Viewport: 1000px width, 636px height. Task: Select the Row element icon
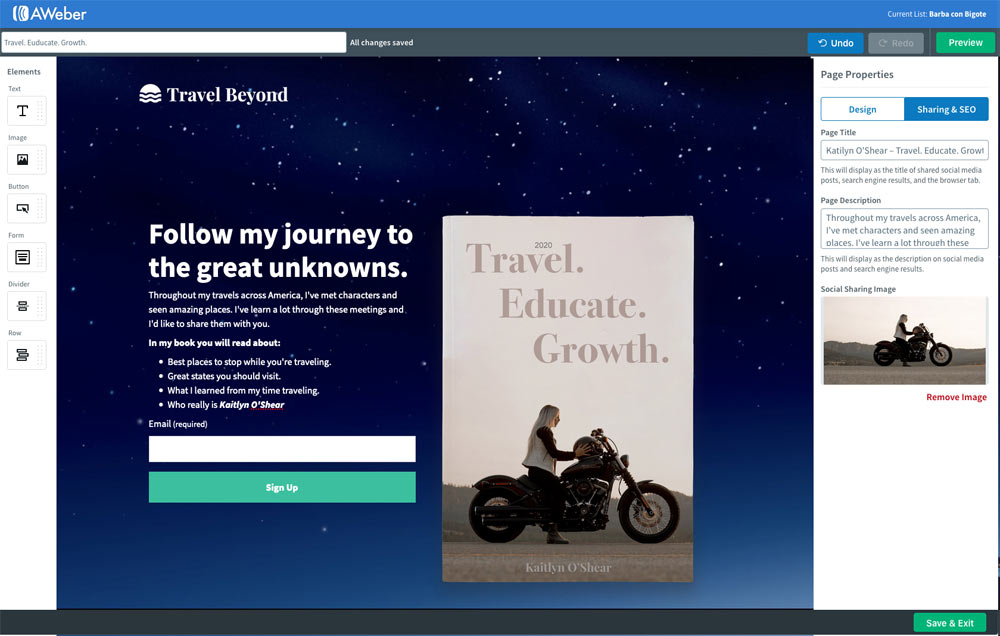pos(22,355)
